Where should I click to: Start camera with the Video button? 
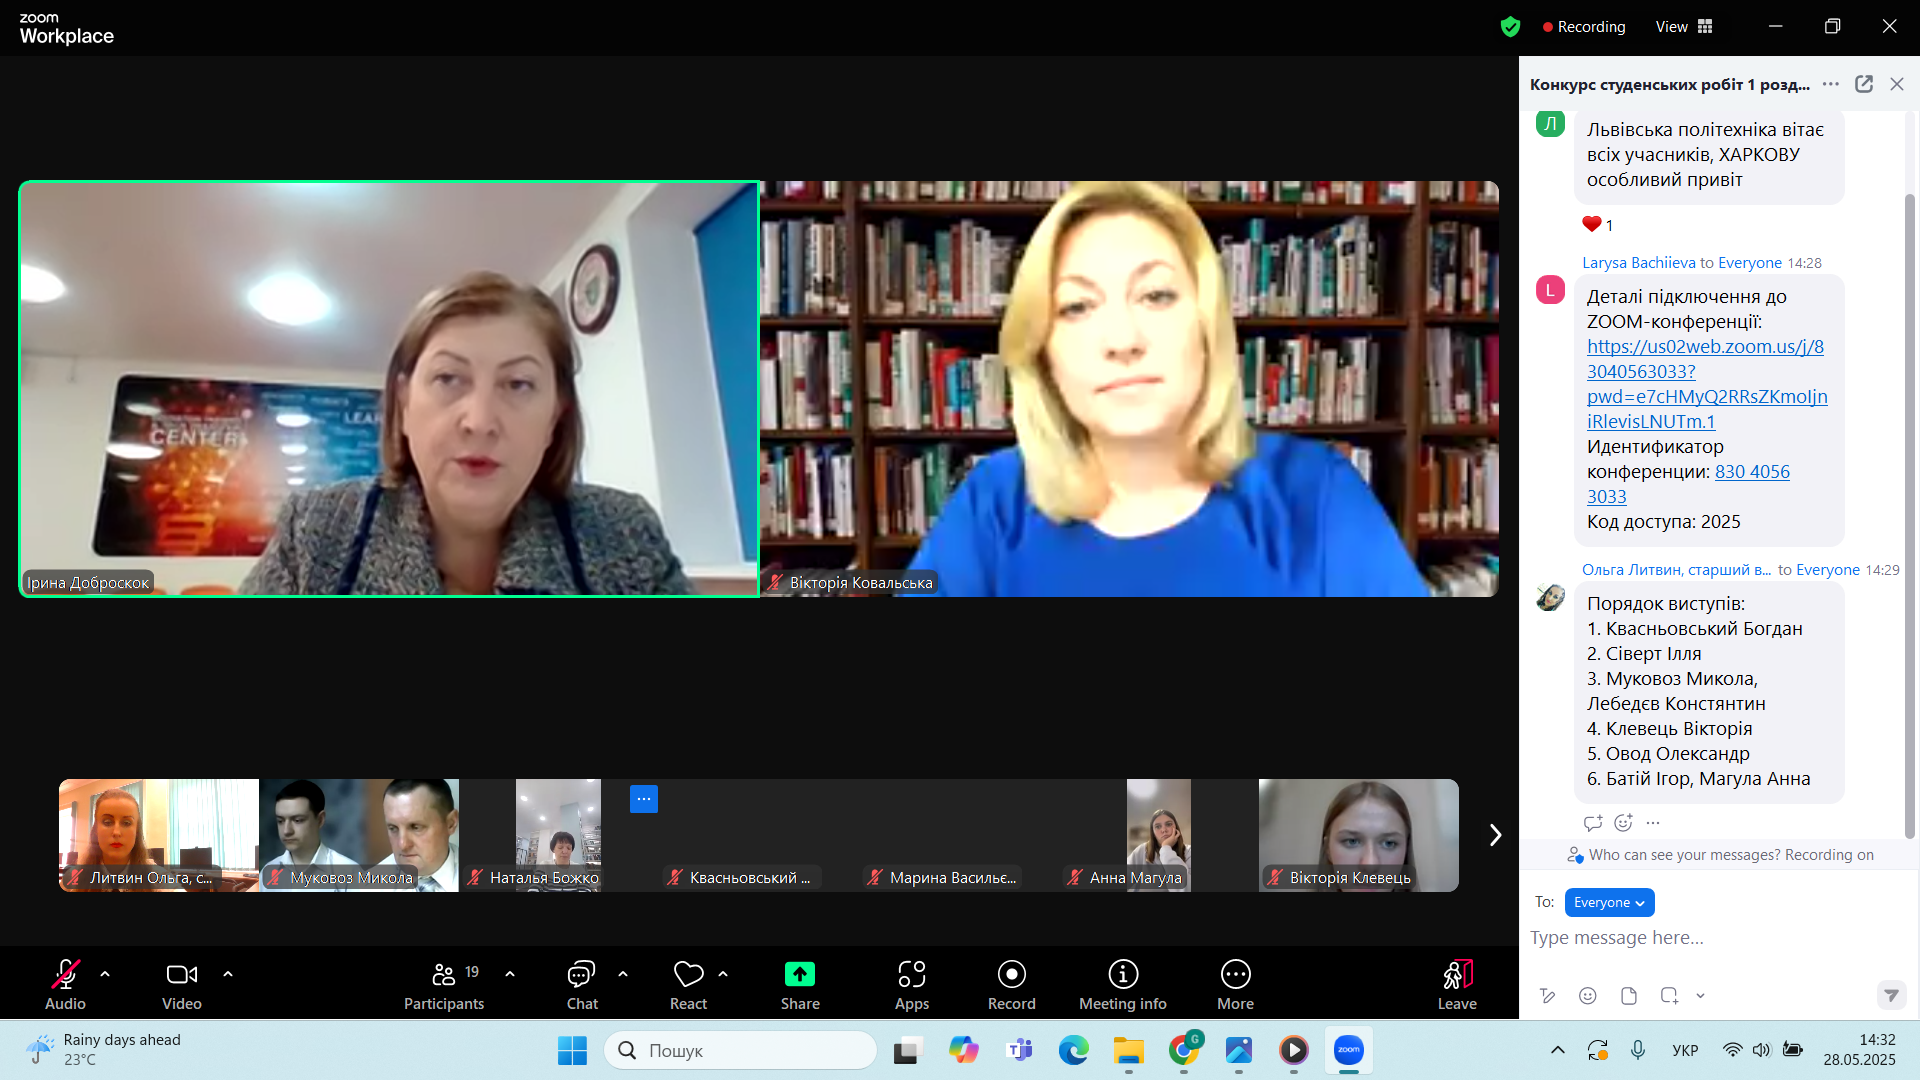182,985
